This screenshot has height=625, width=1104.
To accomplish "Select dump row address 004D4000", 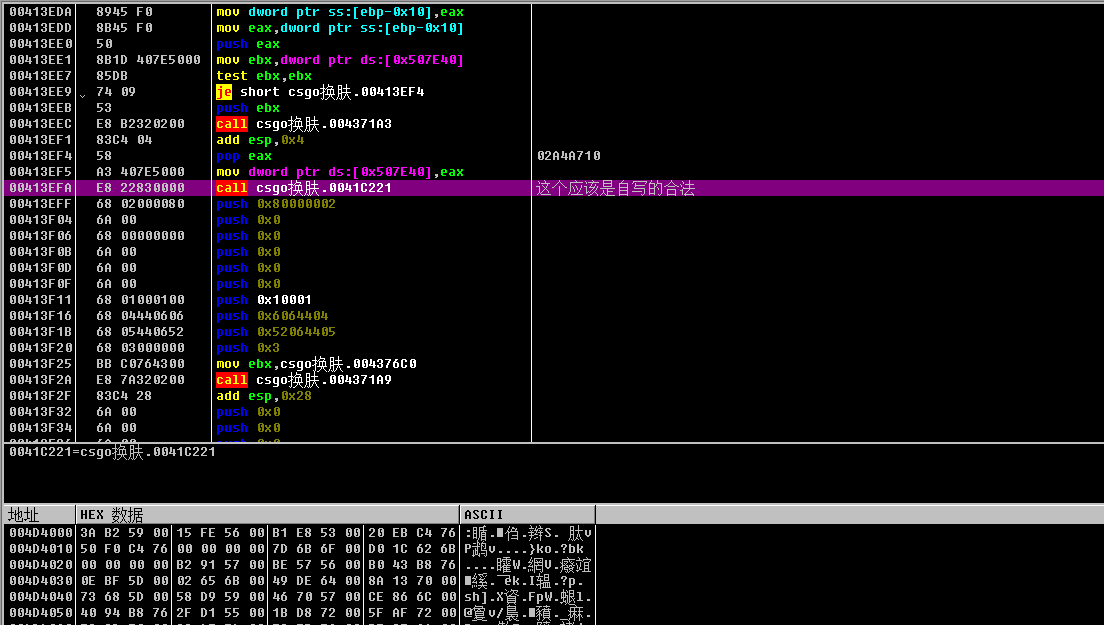I will [x=40, y=533].
